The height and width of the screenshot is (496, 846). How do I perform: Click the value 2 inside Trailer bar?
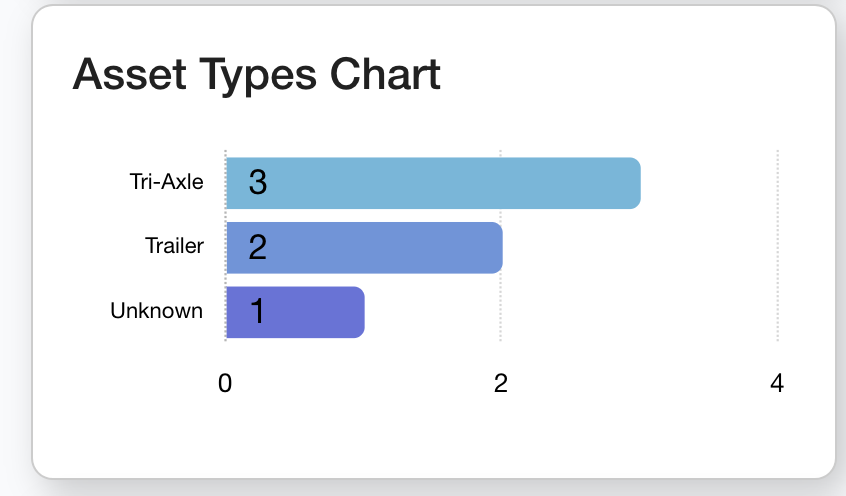tap(257, 247)
